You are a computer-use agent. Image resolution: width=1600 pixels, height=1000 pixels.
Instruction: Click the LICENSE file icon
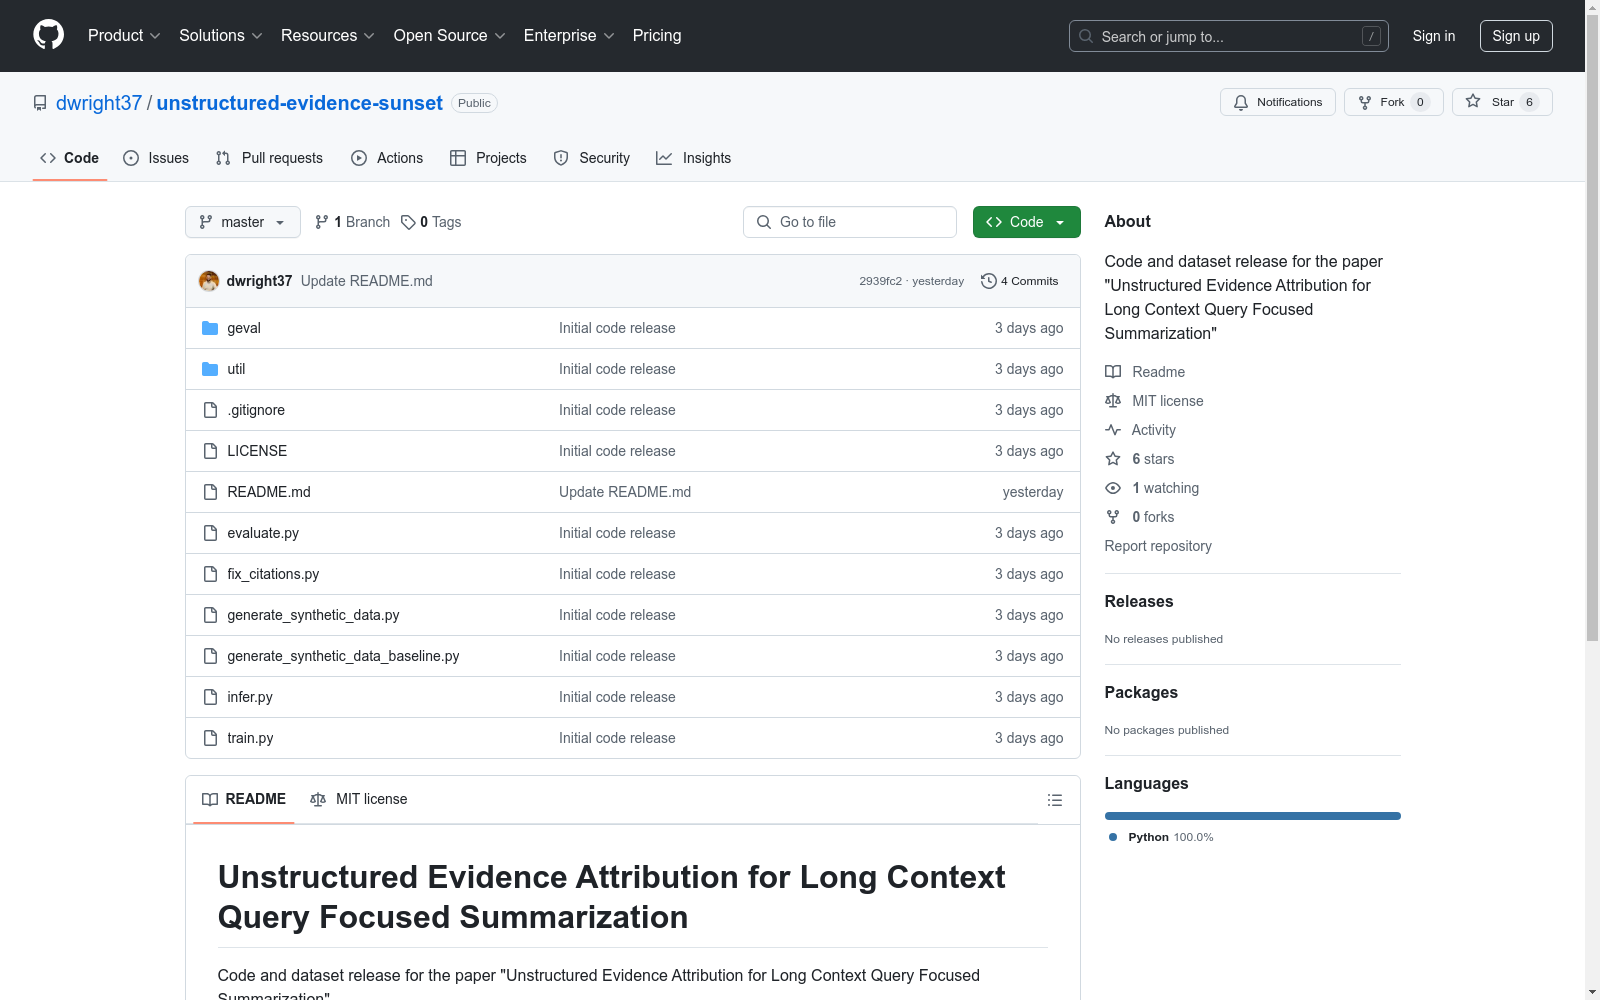[210, 451]
